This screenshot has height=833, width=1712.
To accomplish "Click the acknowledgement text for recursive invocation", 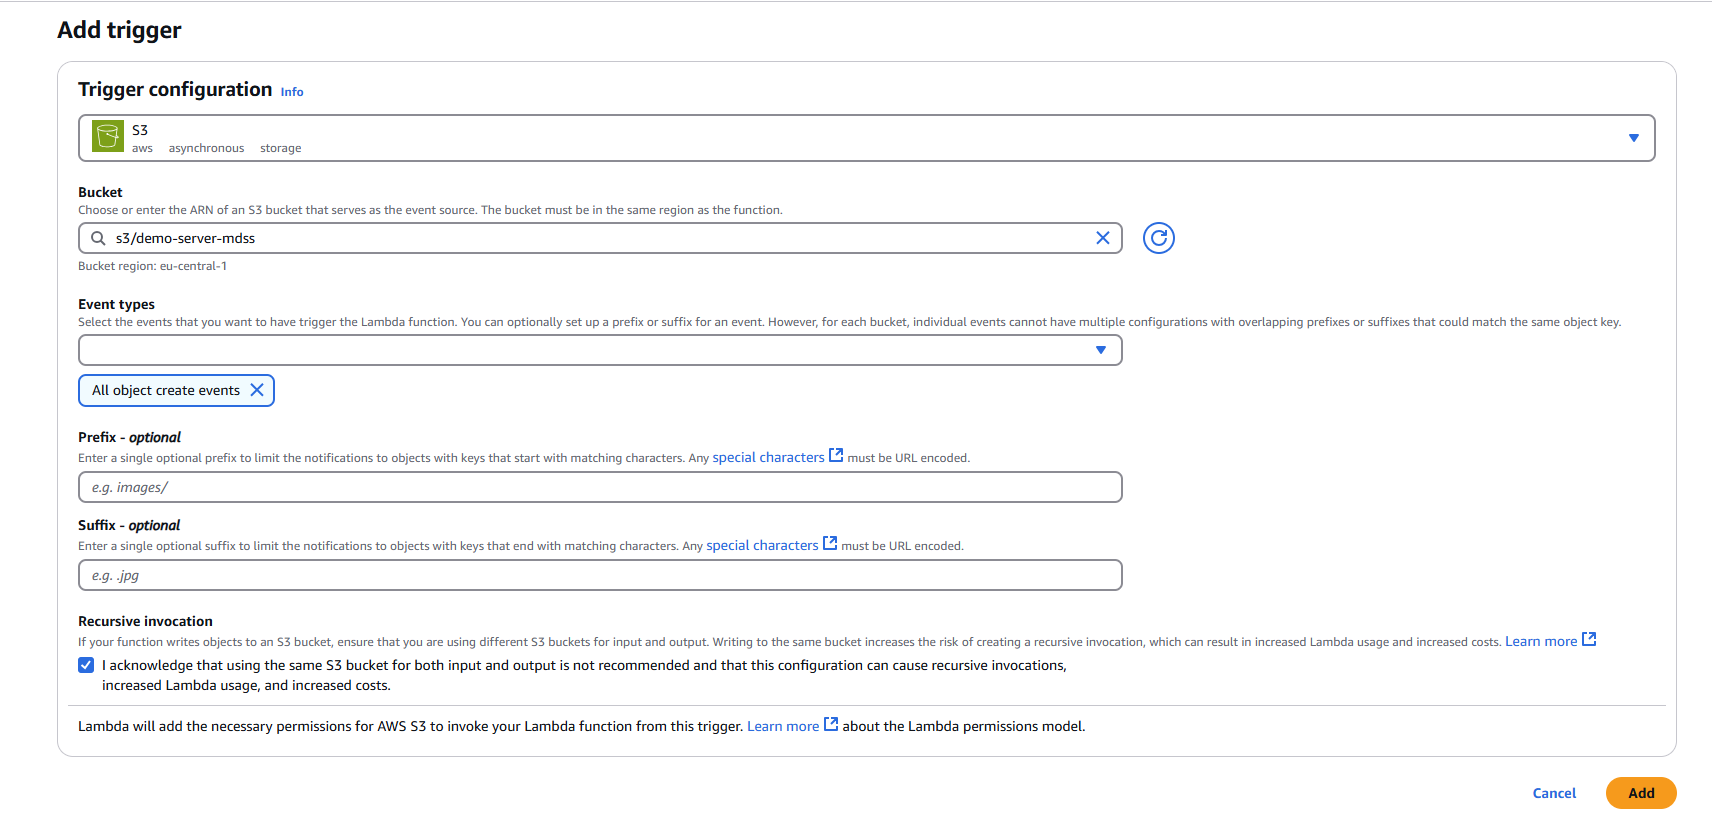I will coord(584,675).
